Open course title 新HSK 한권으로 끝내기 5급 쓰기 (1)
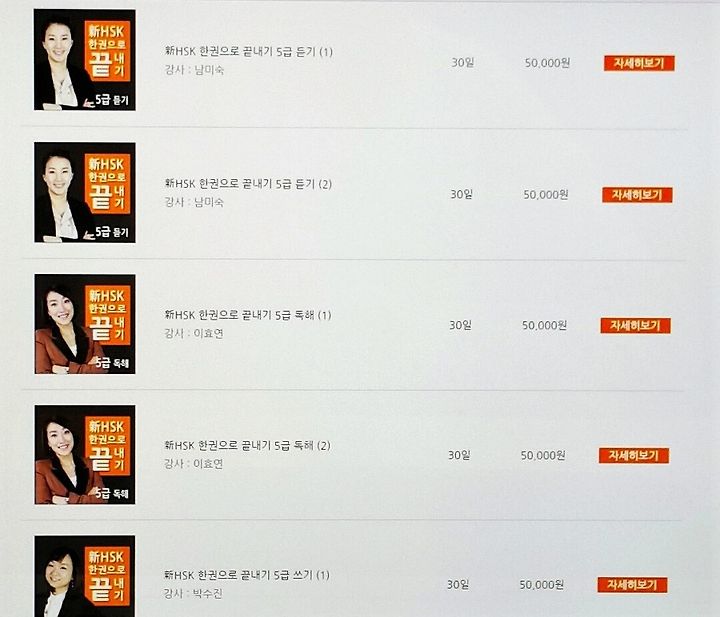The width and height of the screenshot is (720, 617). pos(247,575)
